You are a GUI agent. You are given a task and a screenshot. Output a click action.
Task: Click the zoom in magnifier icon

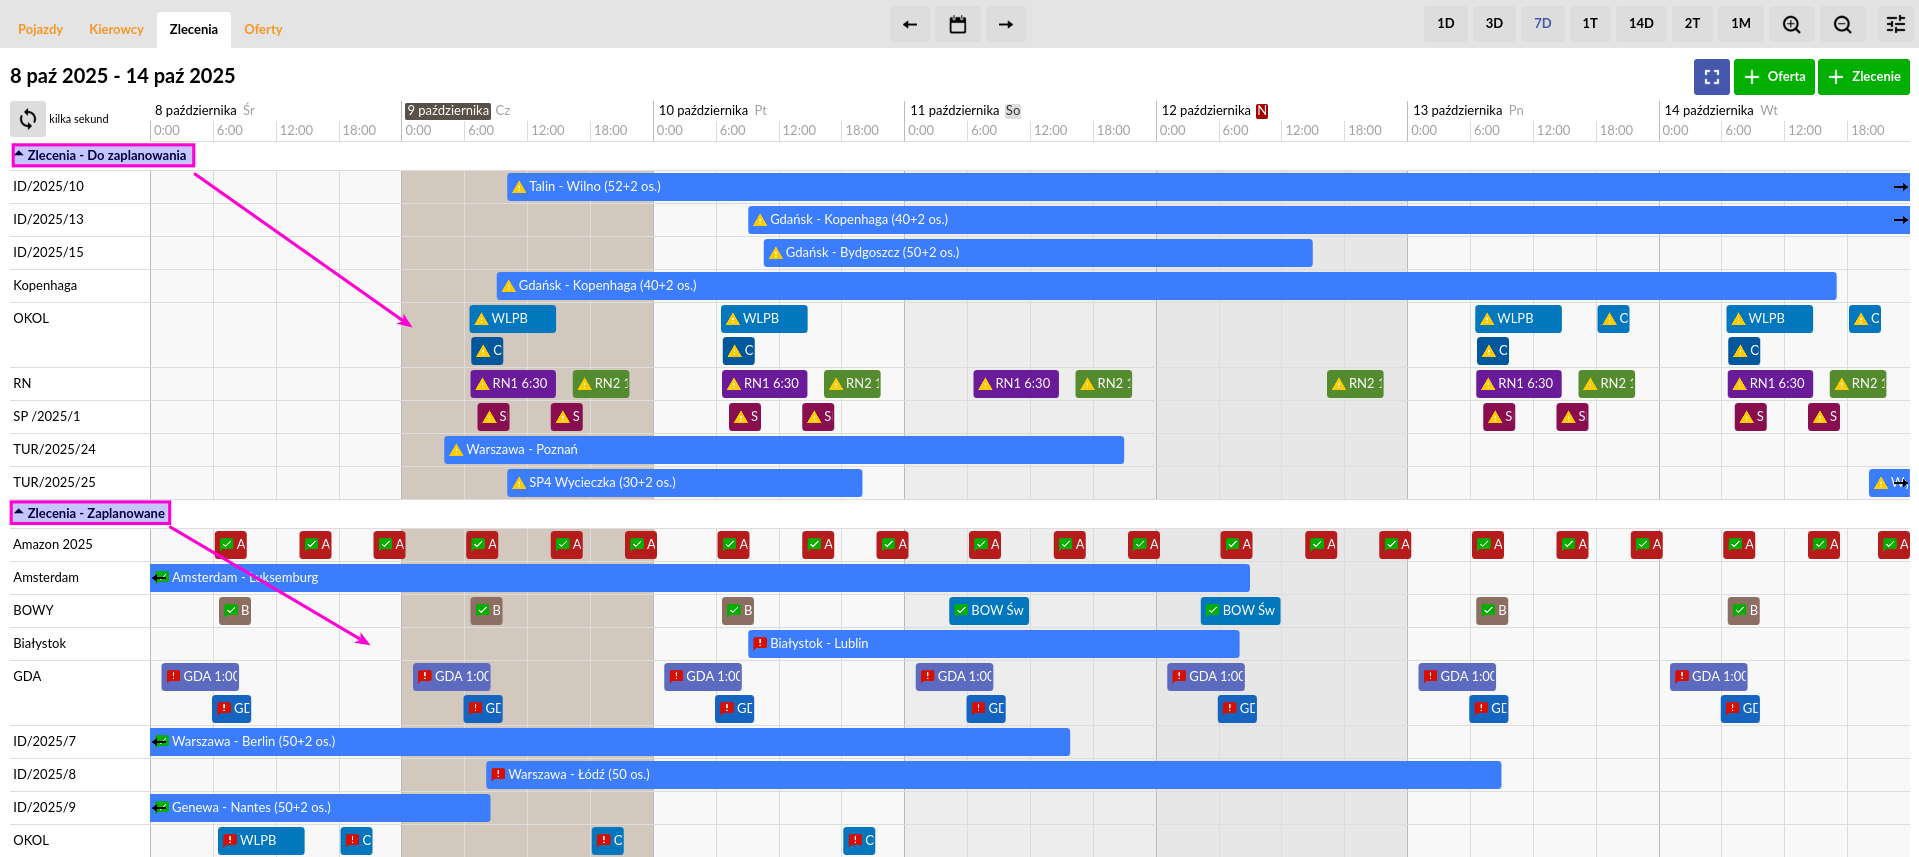(x=1791, y=24)
